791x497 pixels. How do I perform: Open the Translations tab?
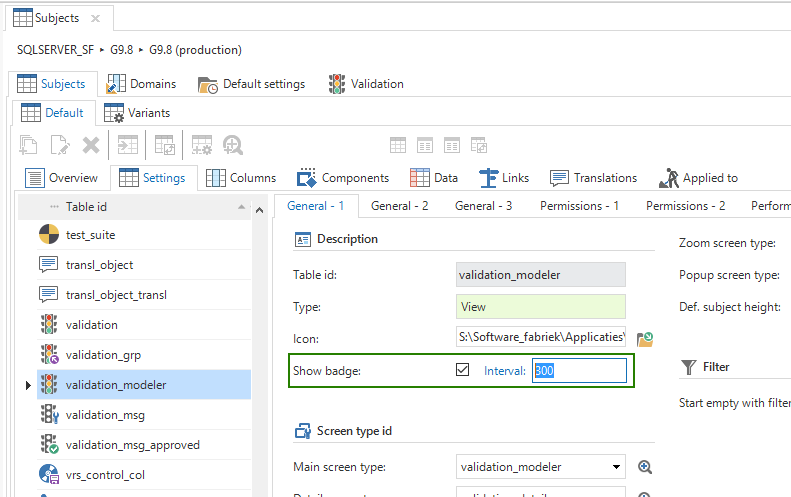click(593, 178)
